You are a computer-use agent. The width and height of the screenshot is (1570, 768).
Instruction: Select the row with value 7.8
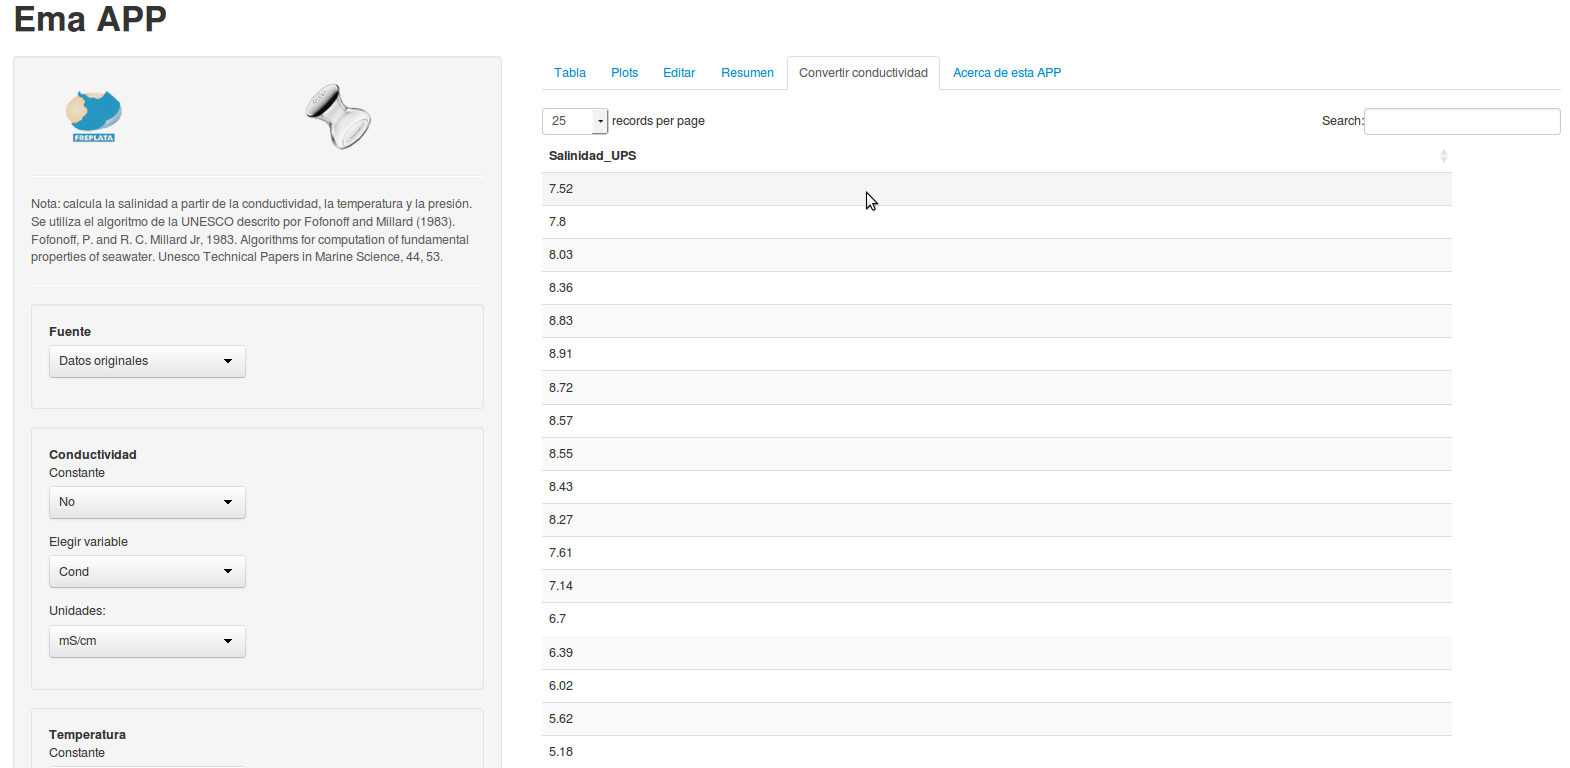pyautogui.click(x=997, y=222)
